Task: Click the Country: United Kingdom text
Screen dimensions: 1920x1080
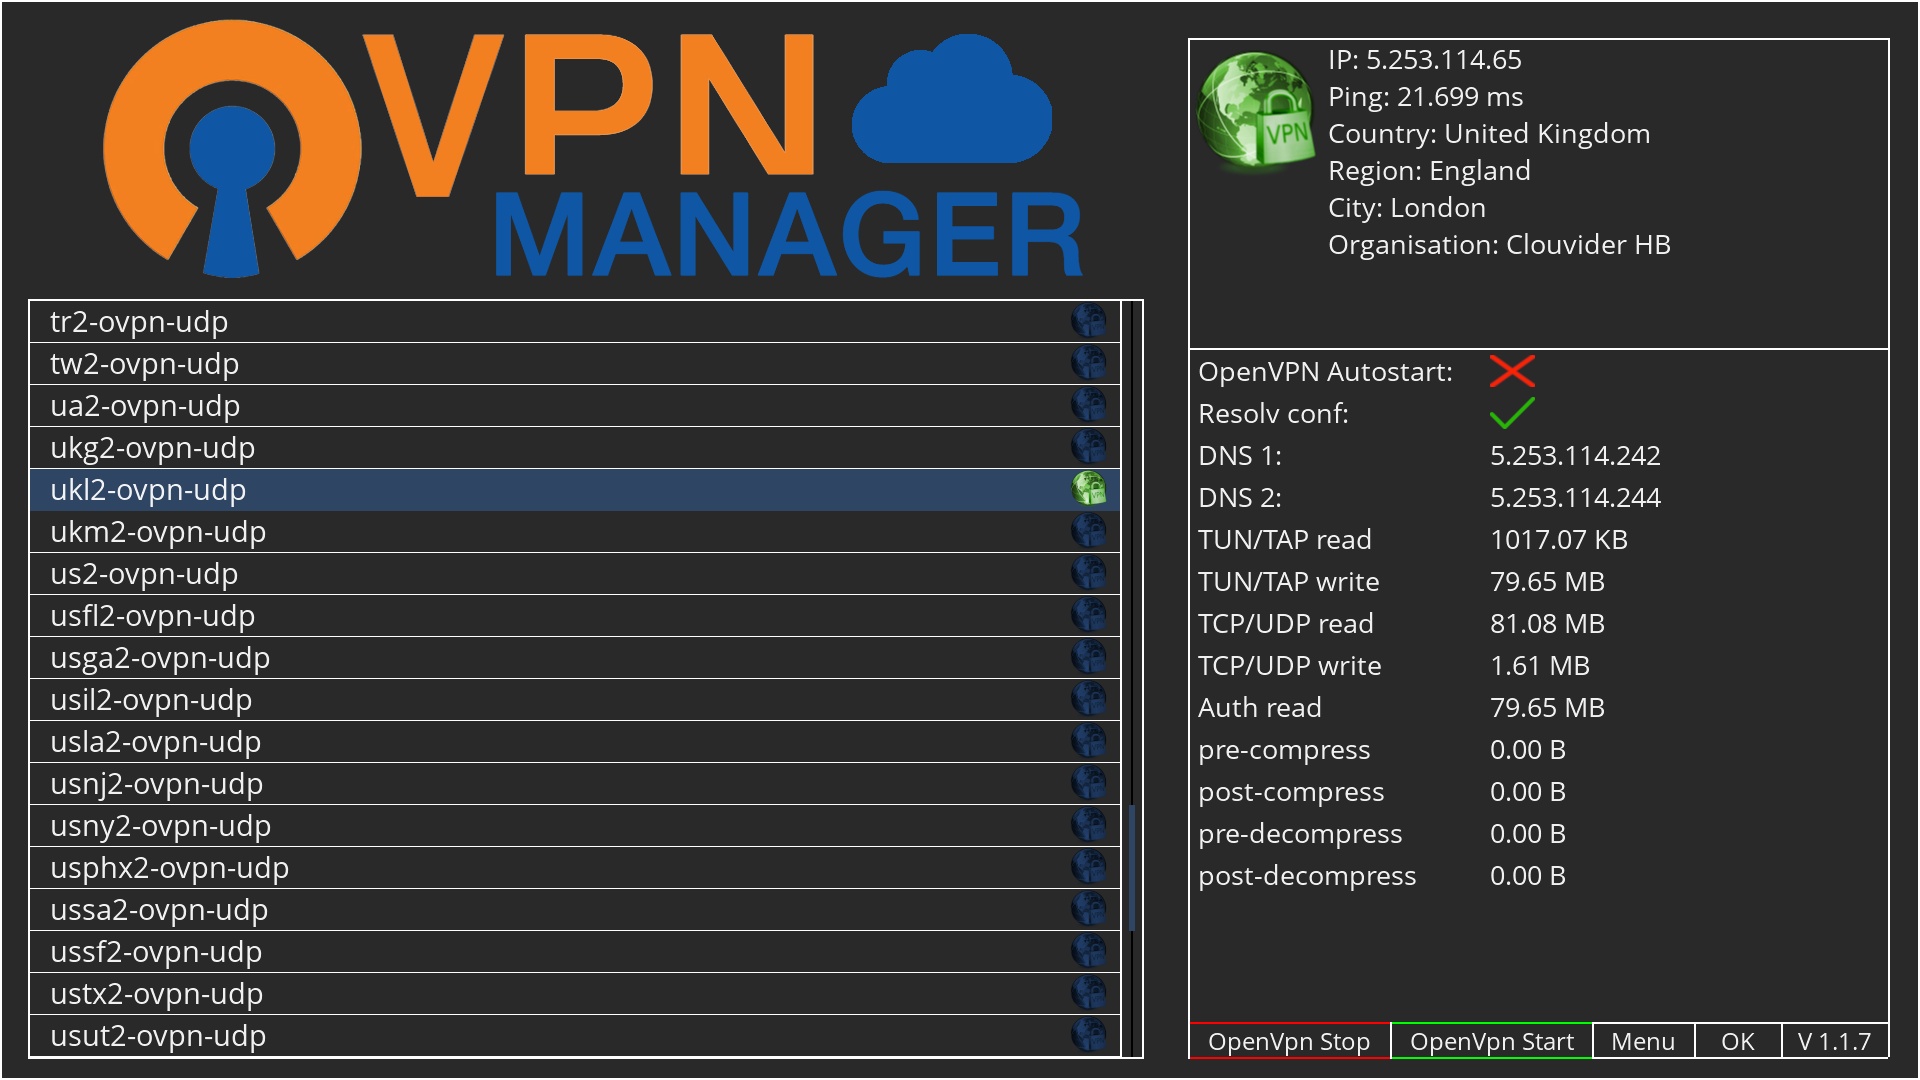Action: [1489, 134]
